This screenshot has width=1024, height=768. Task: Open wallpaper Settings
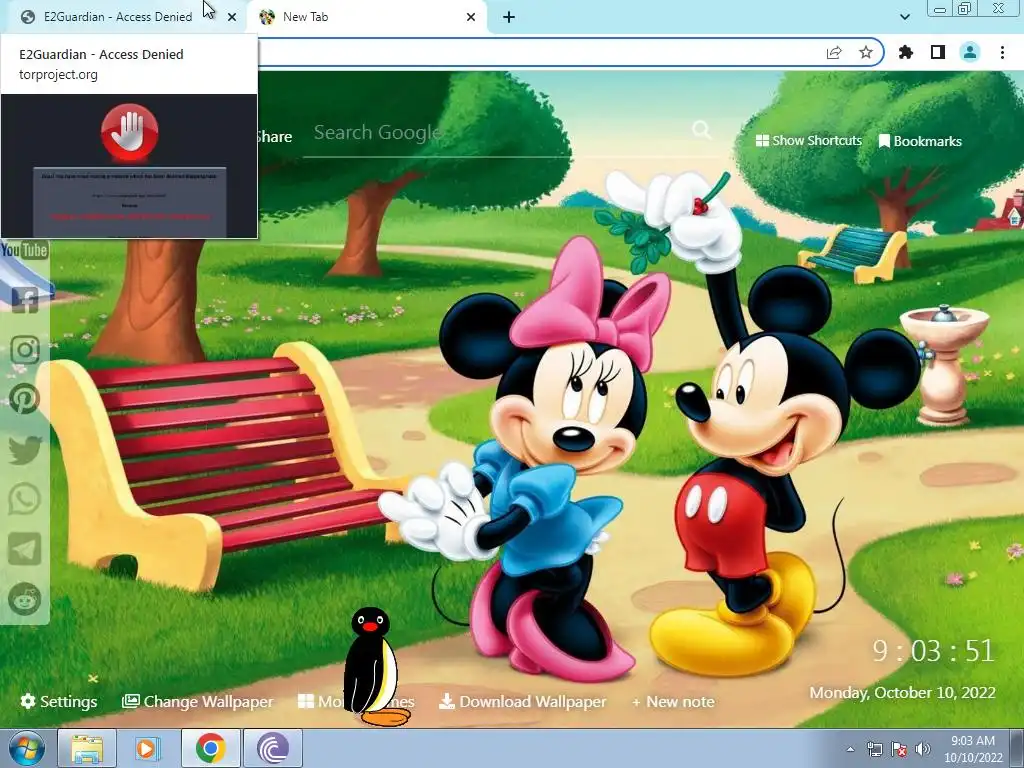[x=59, y=701]
